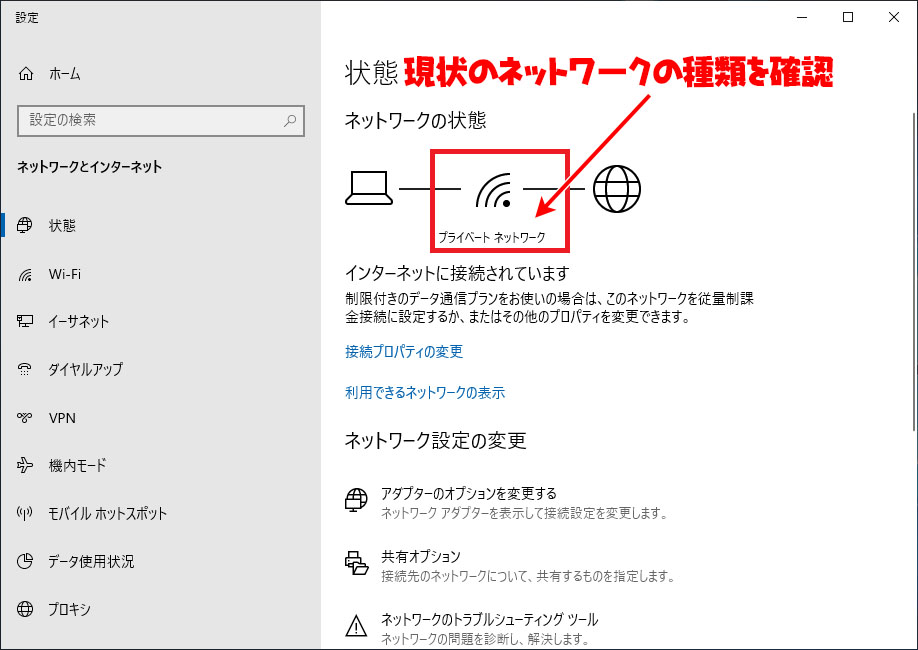Open 機内モード settings

(x=160, y=465)
